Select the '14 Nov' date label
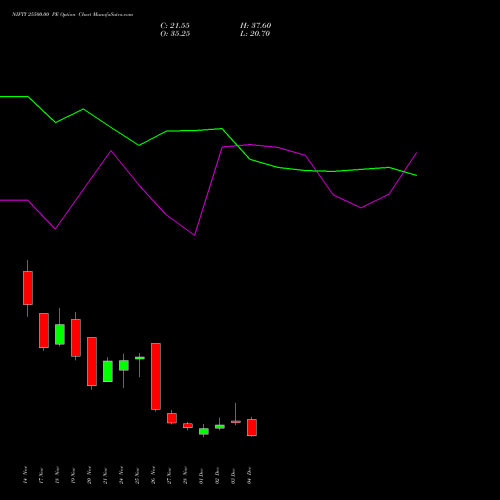500x500 pixels. click(x=25, y=475)
